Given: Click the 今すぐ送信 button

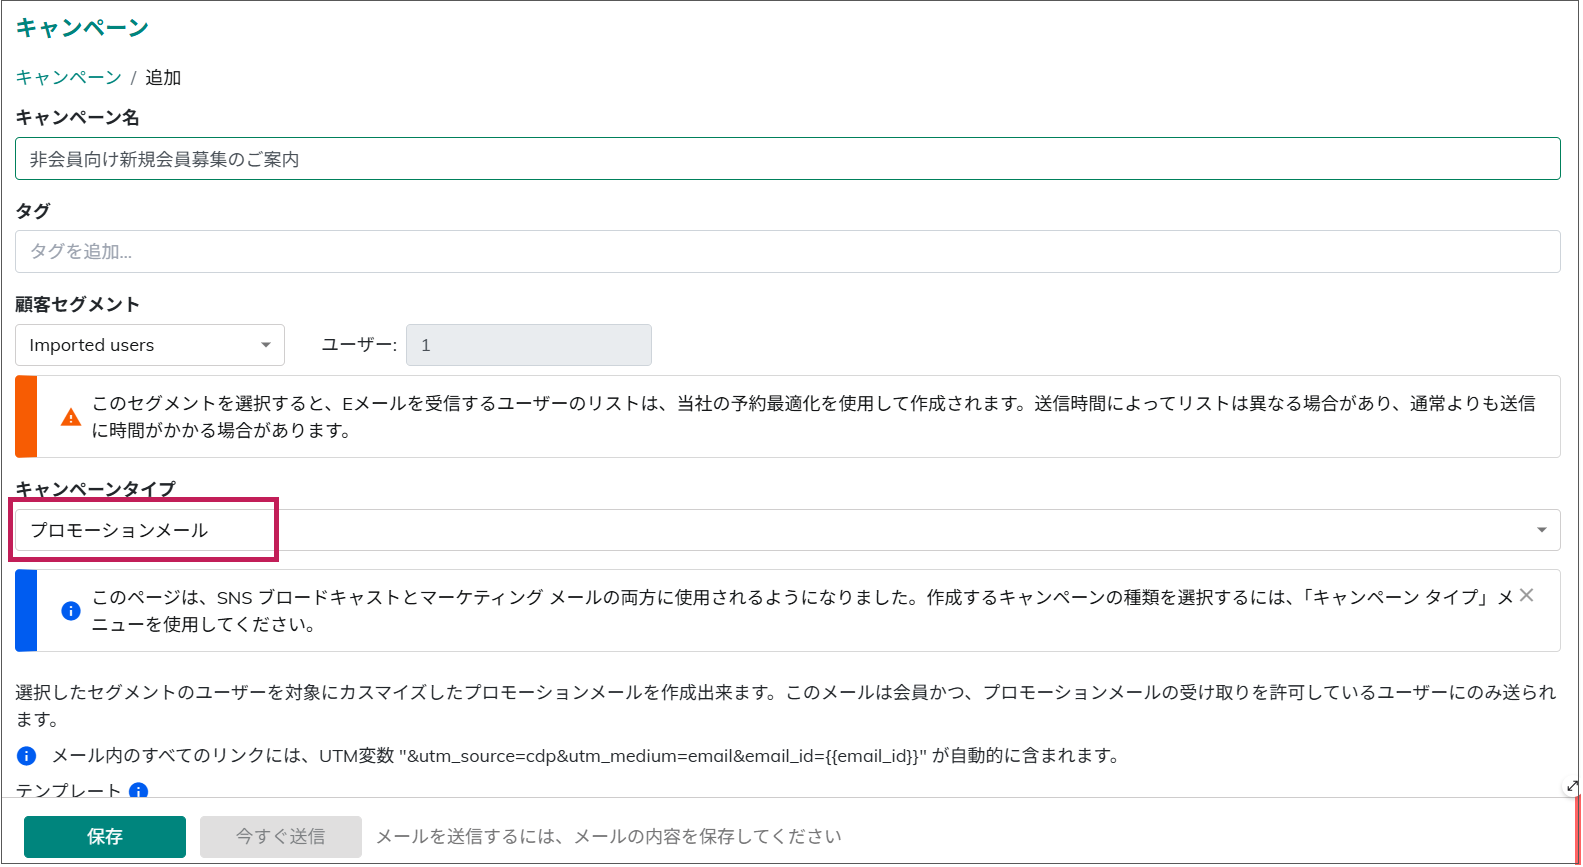Looking at the screenshot, I should click(280, 837).
